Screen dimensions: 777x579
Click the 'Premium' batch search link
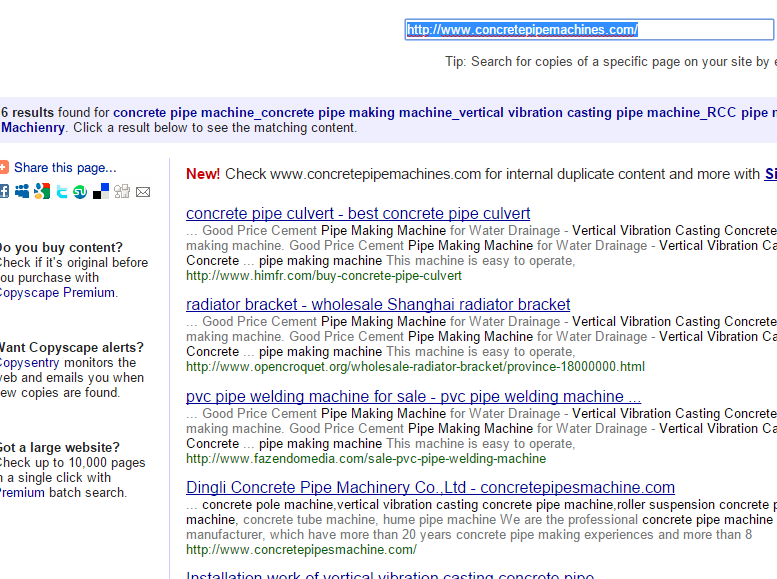pyautogui.click(x=22, y=493)
